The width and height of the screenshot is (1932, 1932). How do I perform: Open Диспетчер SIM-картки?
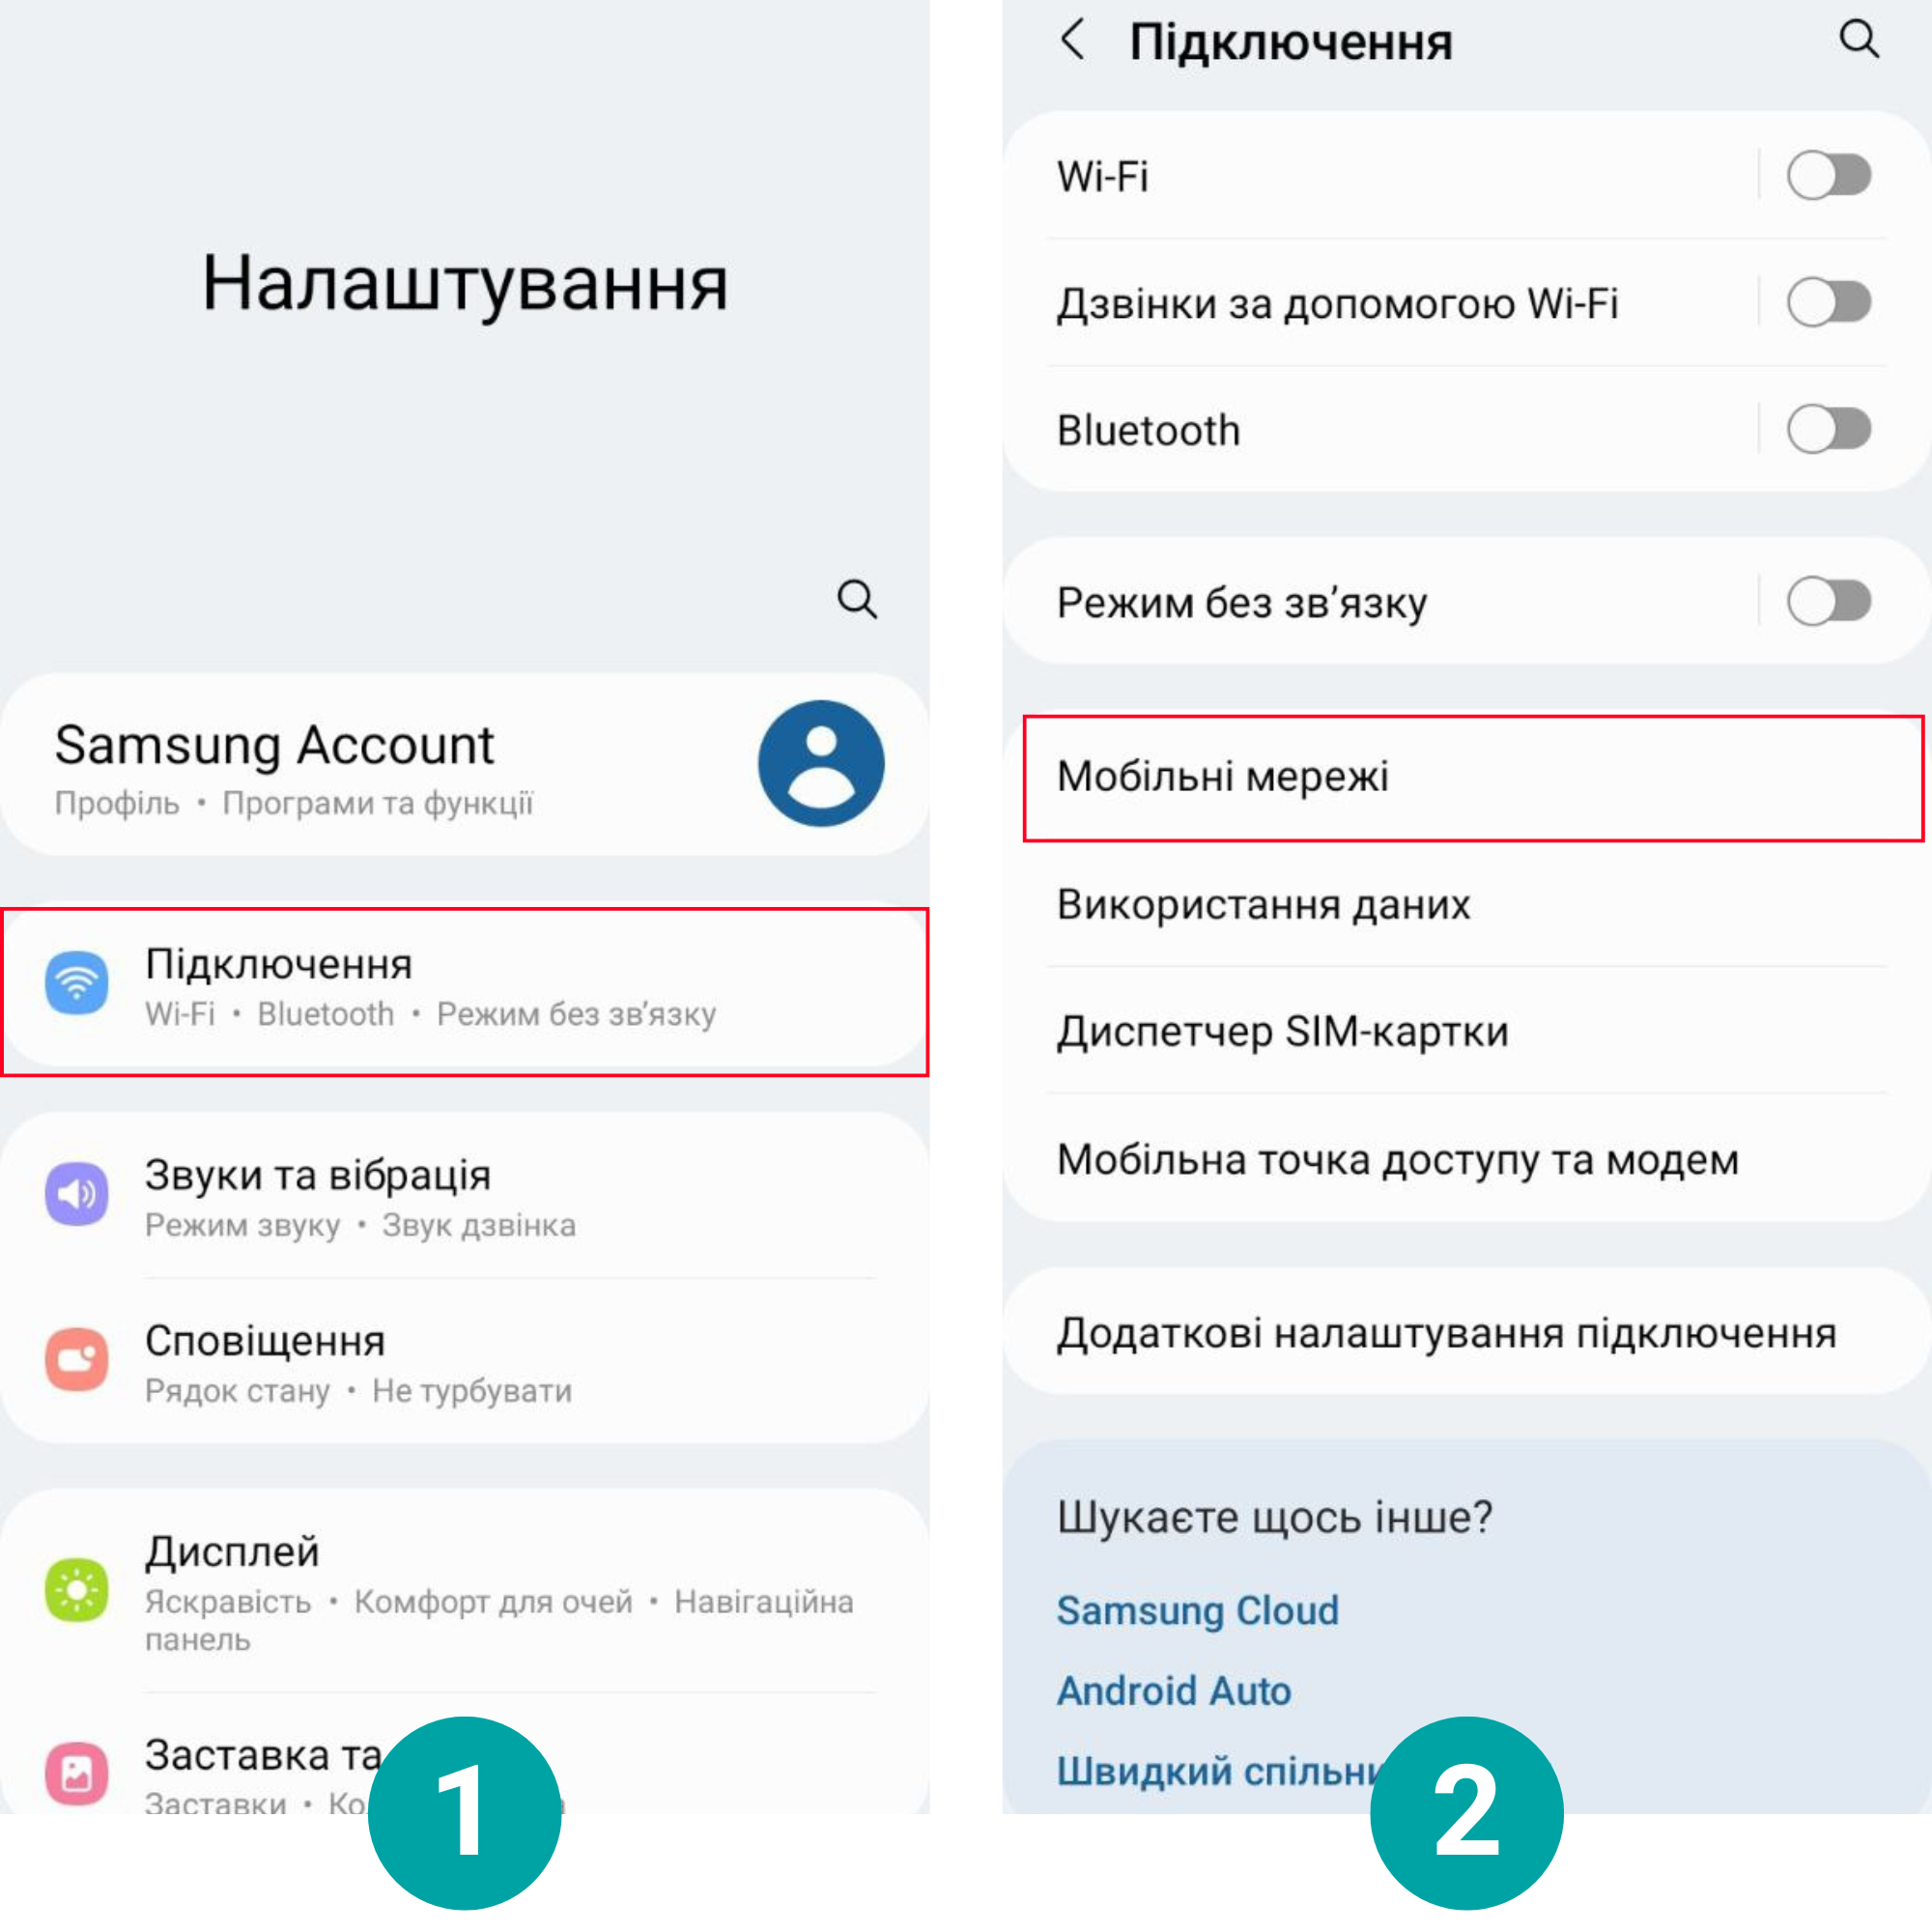[1466, 1030]
